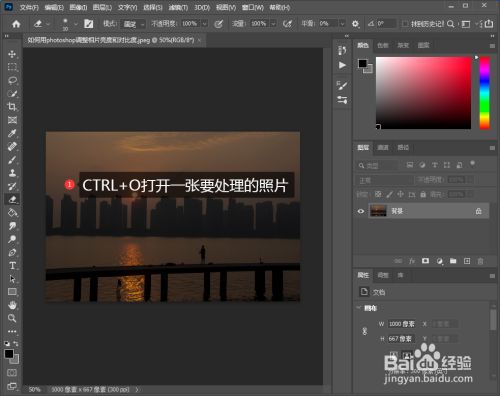Click the rainbow hue slider strip
Screen dimensions: 500x396
(x=485, y=93)
